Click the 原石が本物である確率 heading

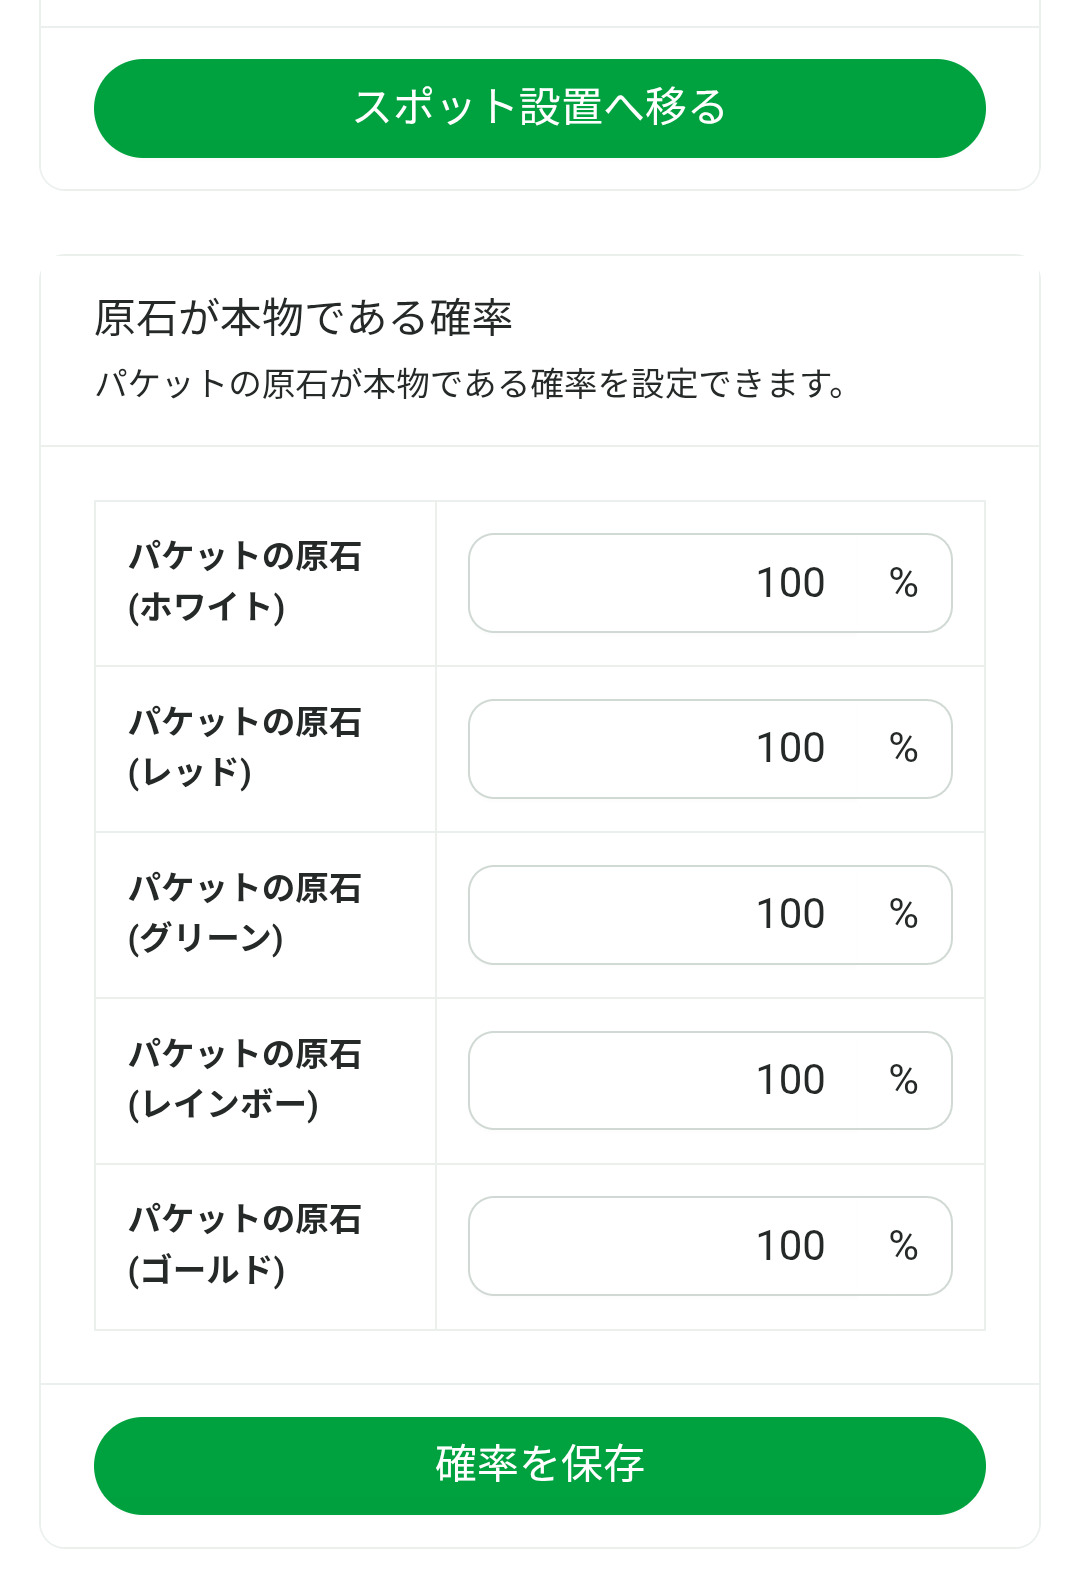(x=303, y=318)
